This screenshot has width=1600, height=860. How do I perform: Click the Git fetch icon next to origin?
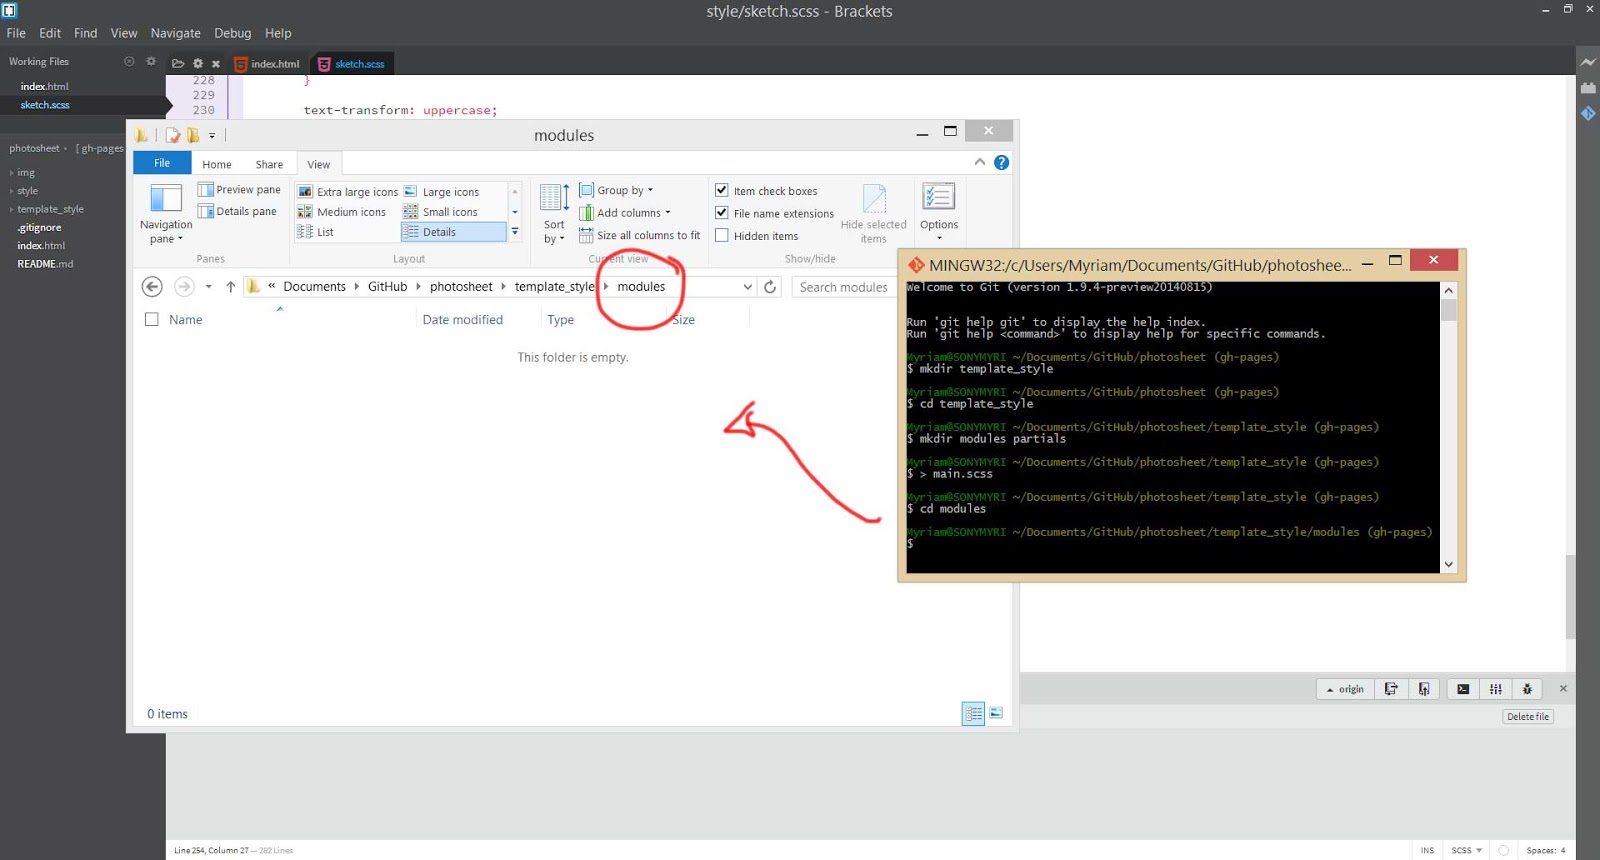1391,689
